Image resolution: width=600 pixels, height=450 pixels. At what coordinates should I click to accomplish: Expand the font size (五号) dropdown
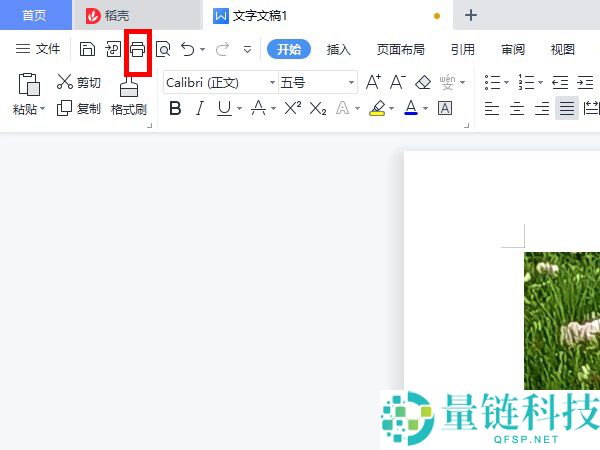[x=351, y=83]
